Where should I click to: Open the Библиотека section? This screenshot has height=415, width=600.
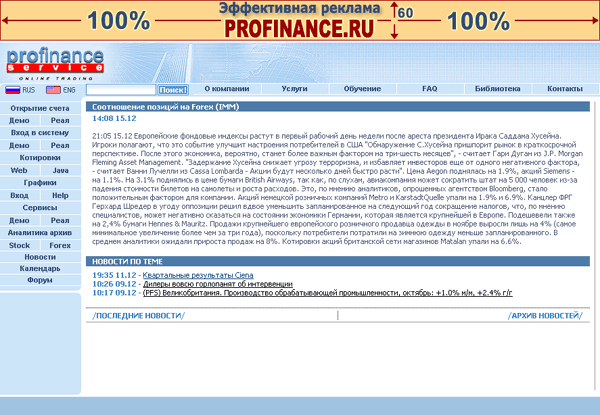pyautogui.click(x=497, y=89)
